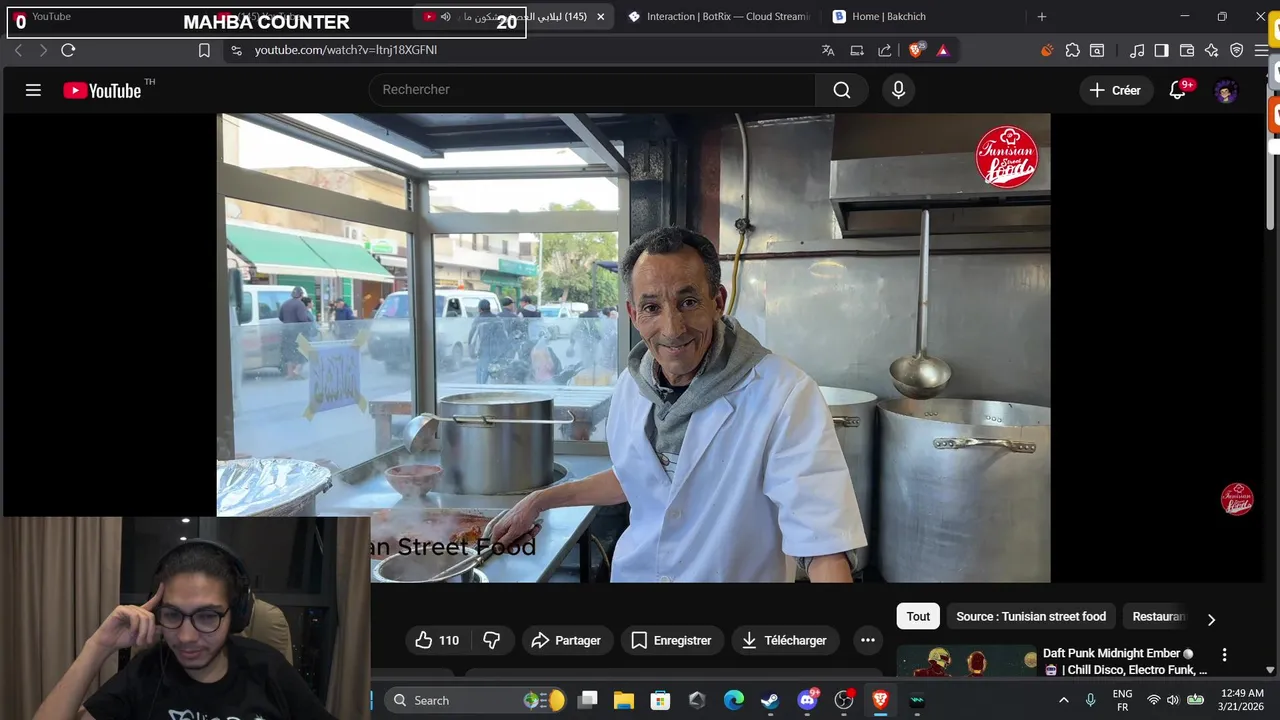Go to the YouTube home logo
Image resolution: width=1280 pixels, height=720 pixels.
(103, 90)
